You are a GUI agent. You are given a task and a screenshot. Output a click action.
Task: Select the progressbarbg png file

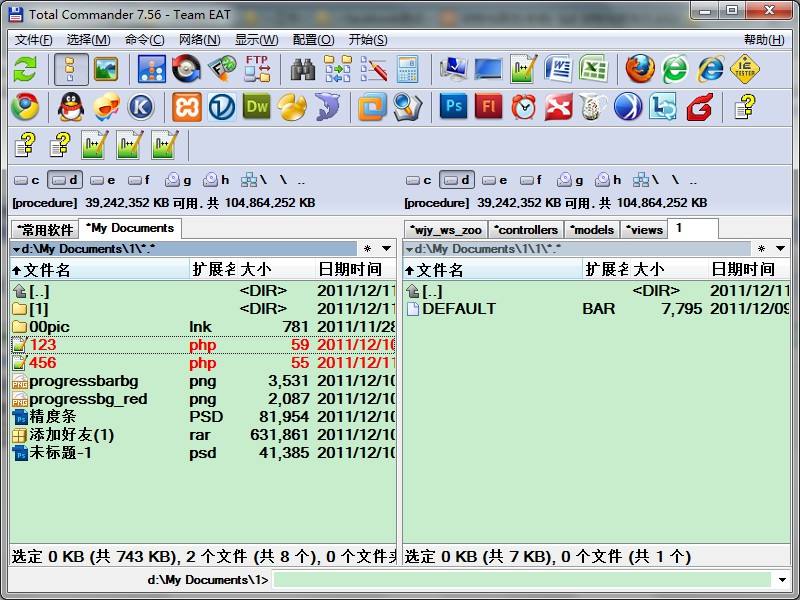click(x=203, y=381)
